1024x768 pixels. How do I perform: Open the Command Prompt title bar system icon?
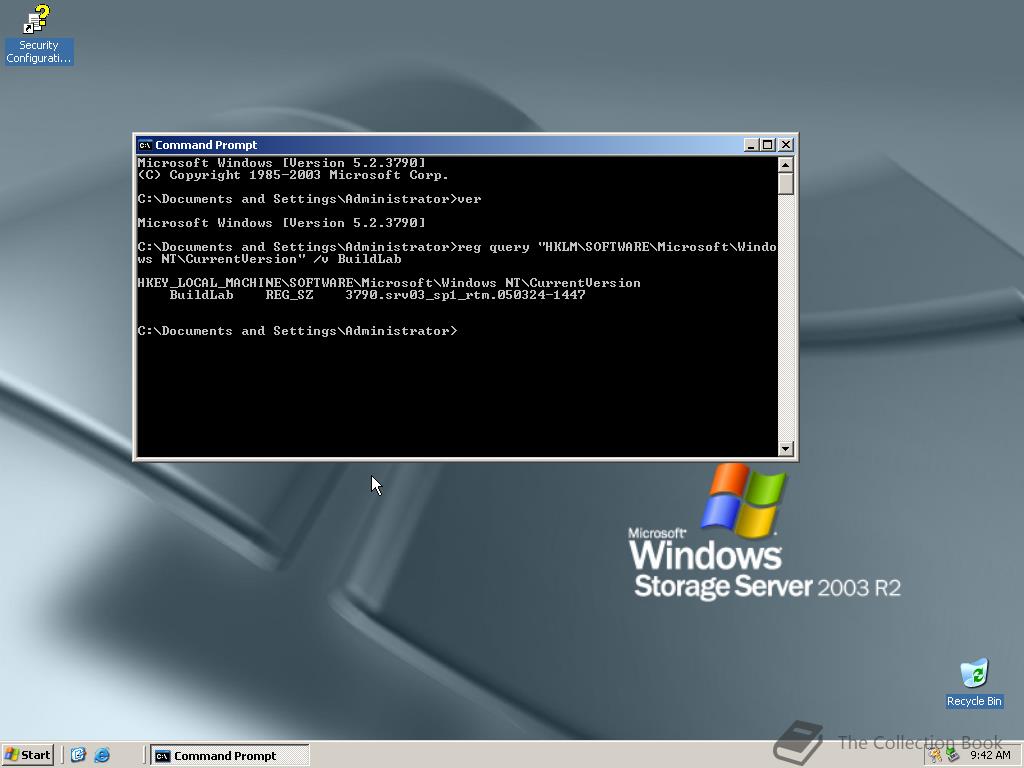145,145
